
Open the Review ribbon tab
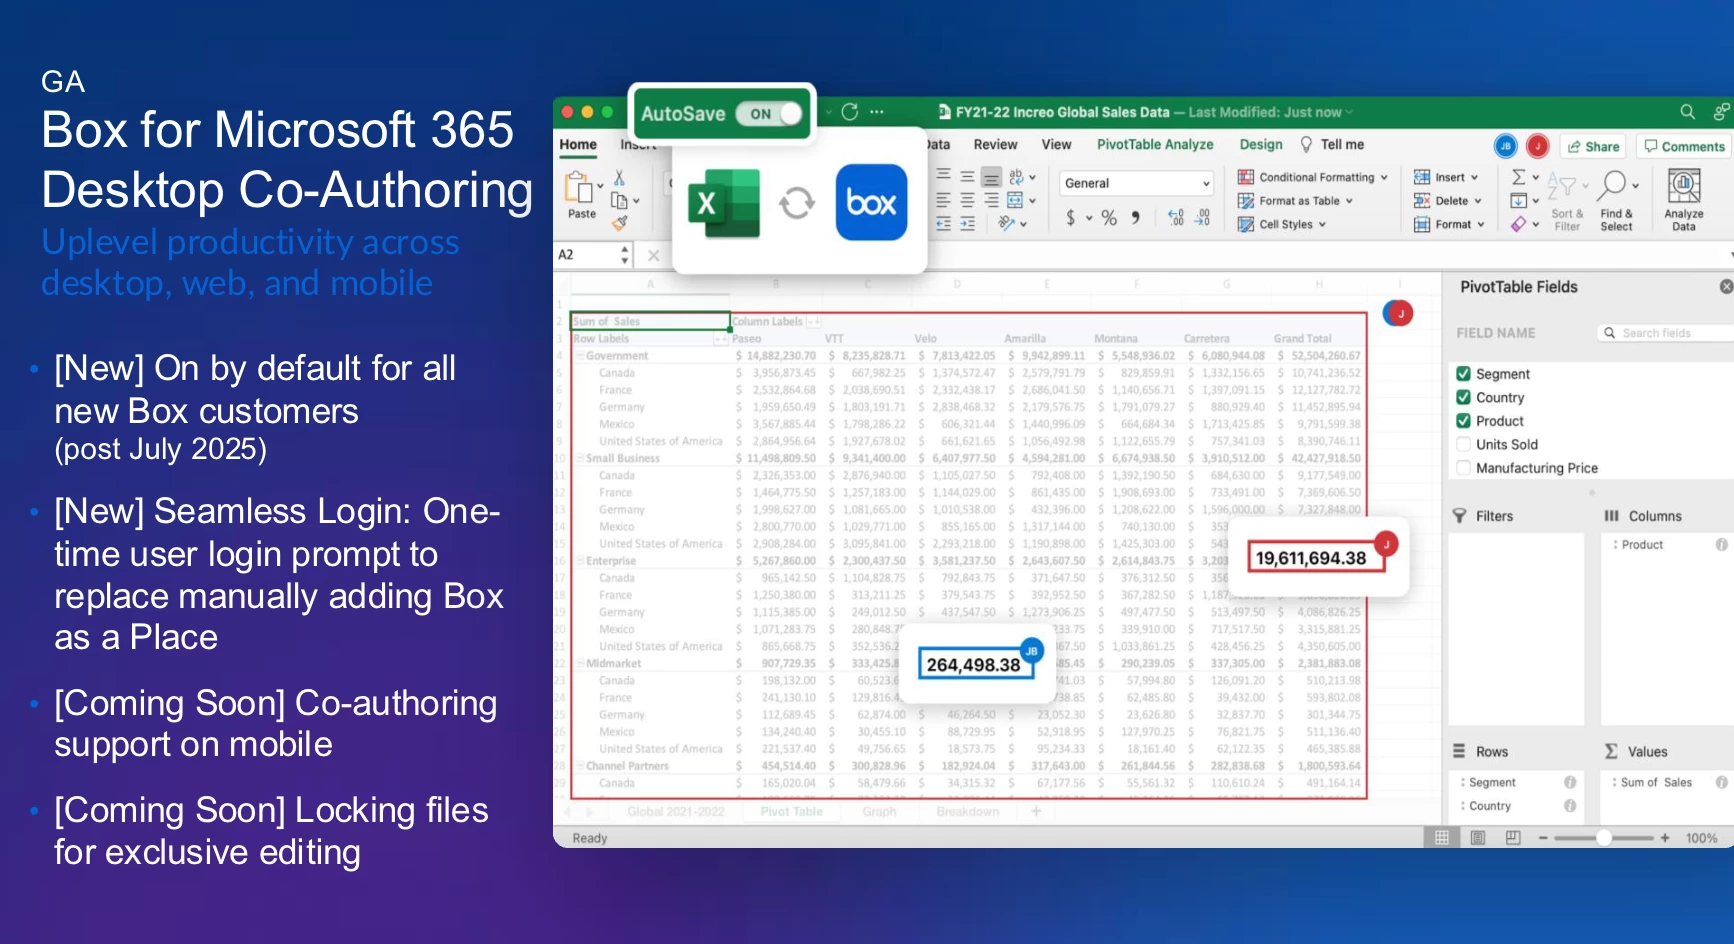995,144
